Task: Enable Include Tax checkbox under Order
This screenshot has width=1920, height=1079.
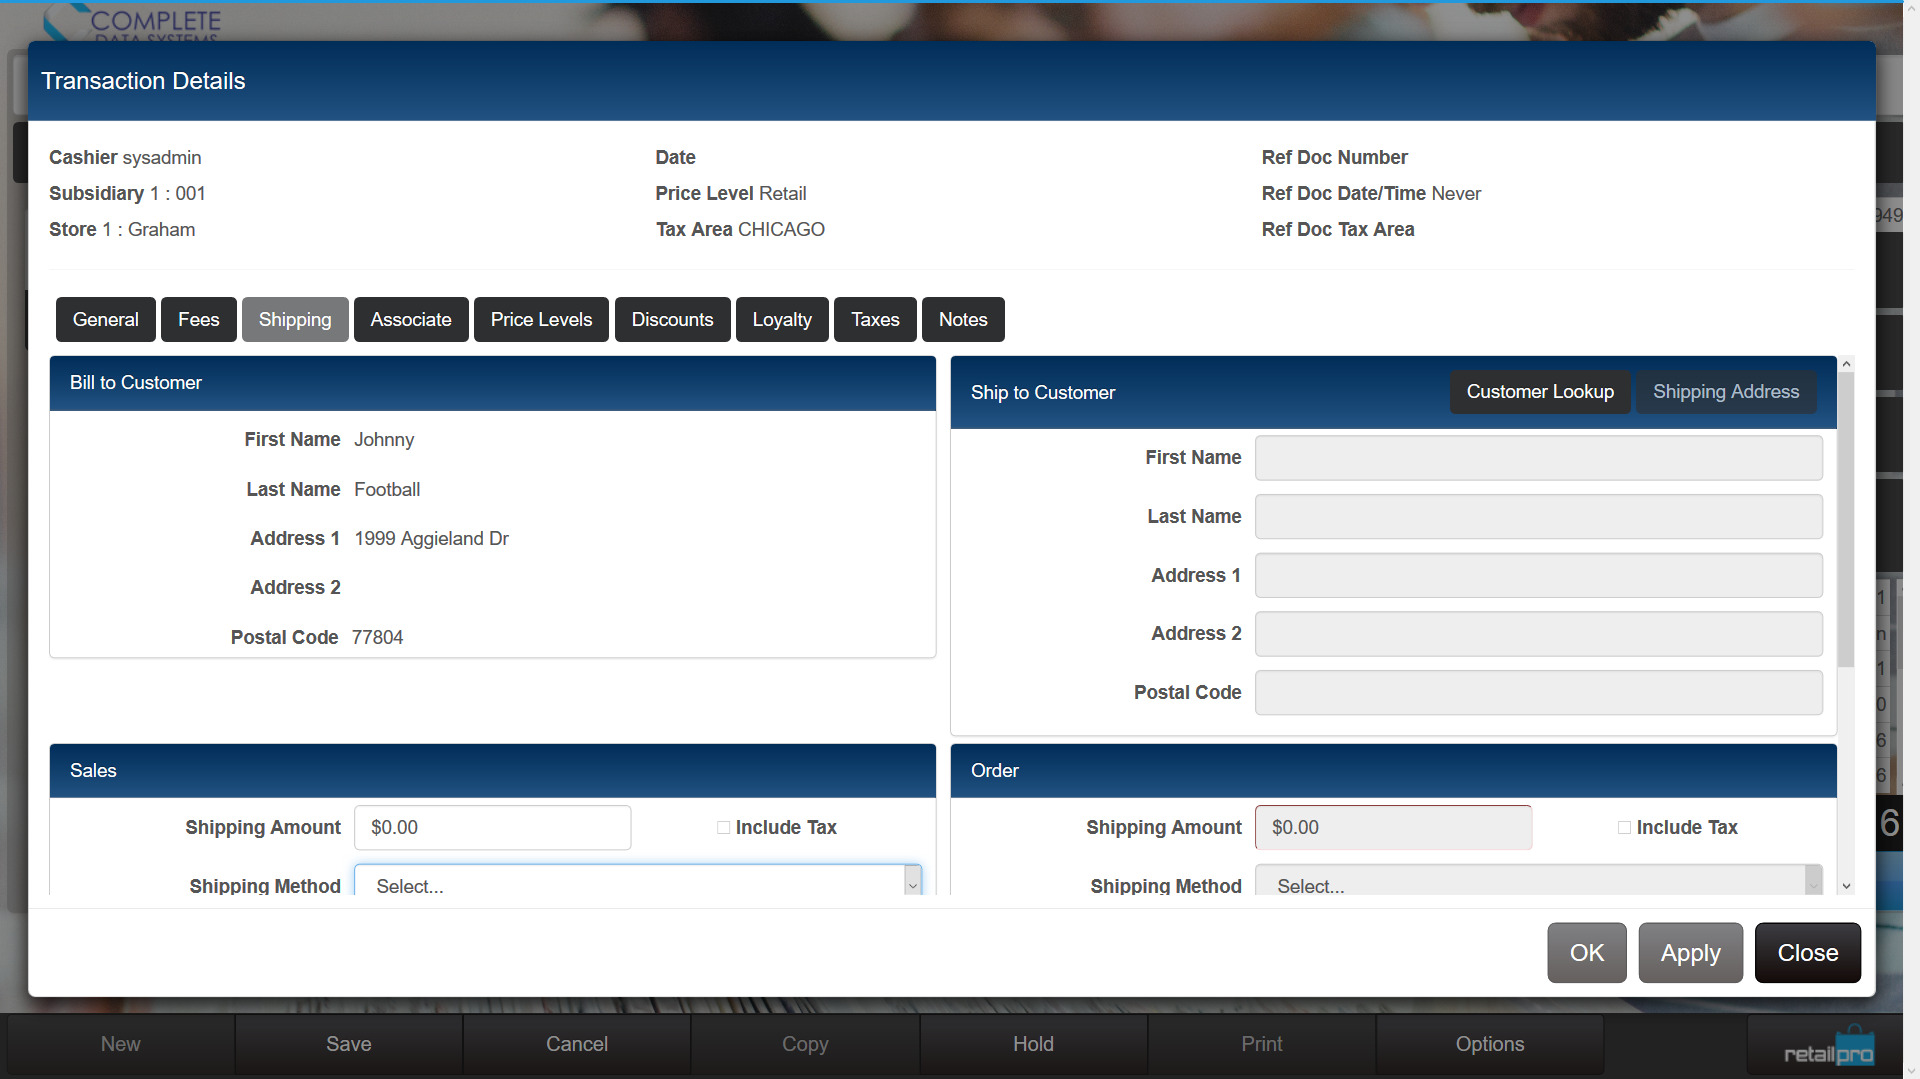Action: 1624,828
